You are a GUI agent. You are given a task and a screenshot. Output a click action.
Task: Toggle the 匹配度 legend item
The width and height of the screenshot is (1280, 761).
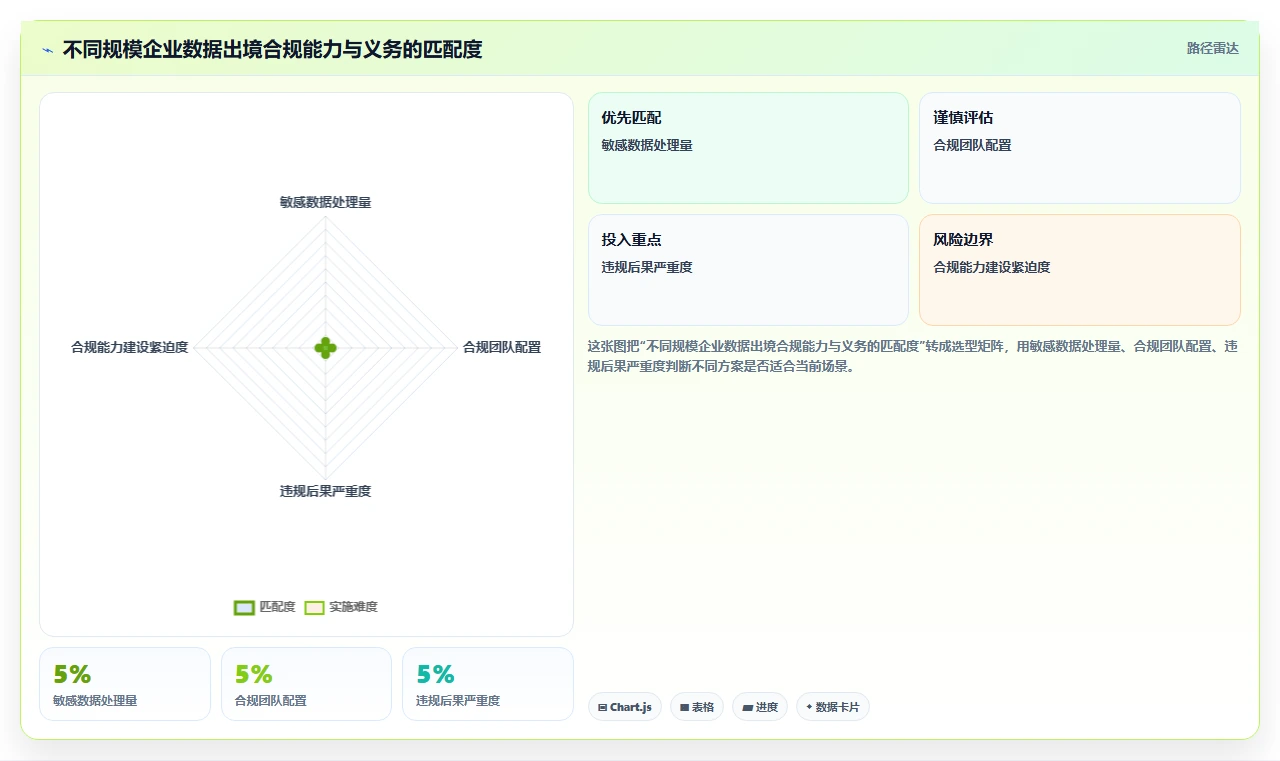(x=265, y=607)
